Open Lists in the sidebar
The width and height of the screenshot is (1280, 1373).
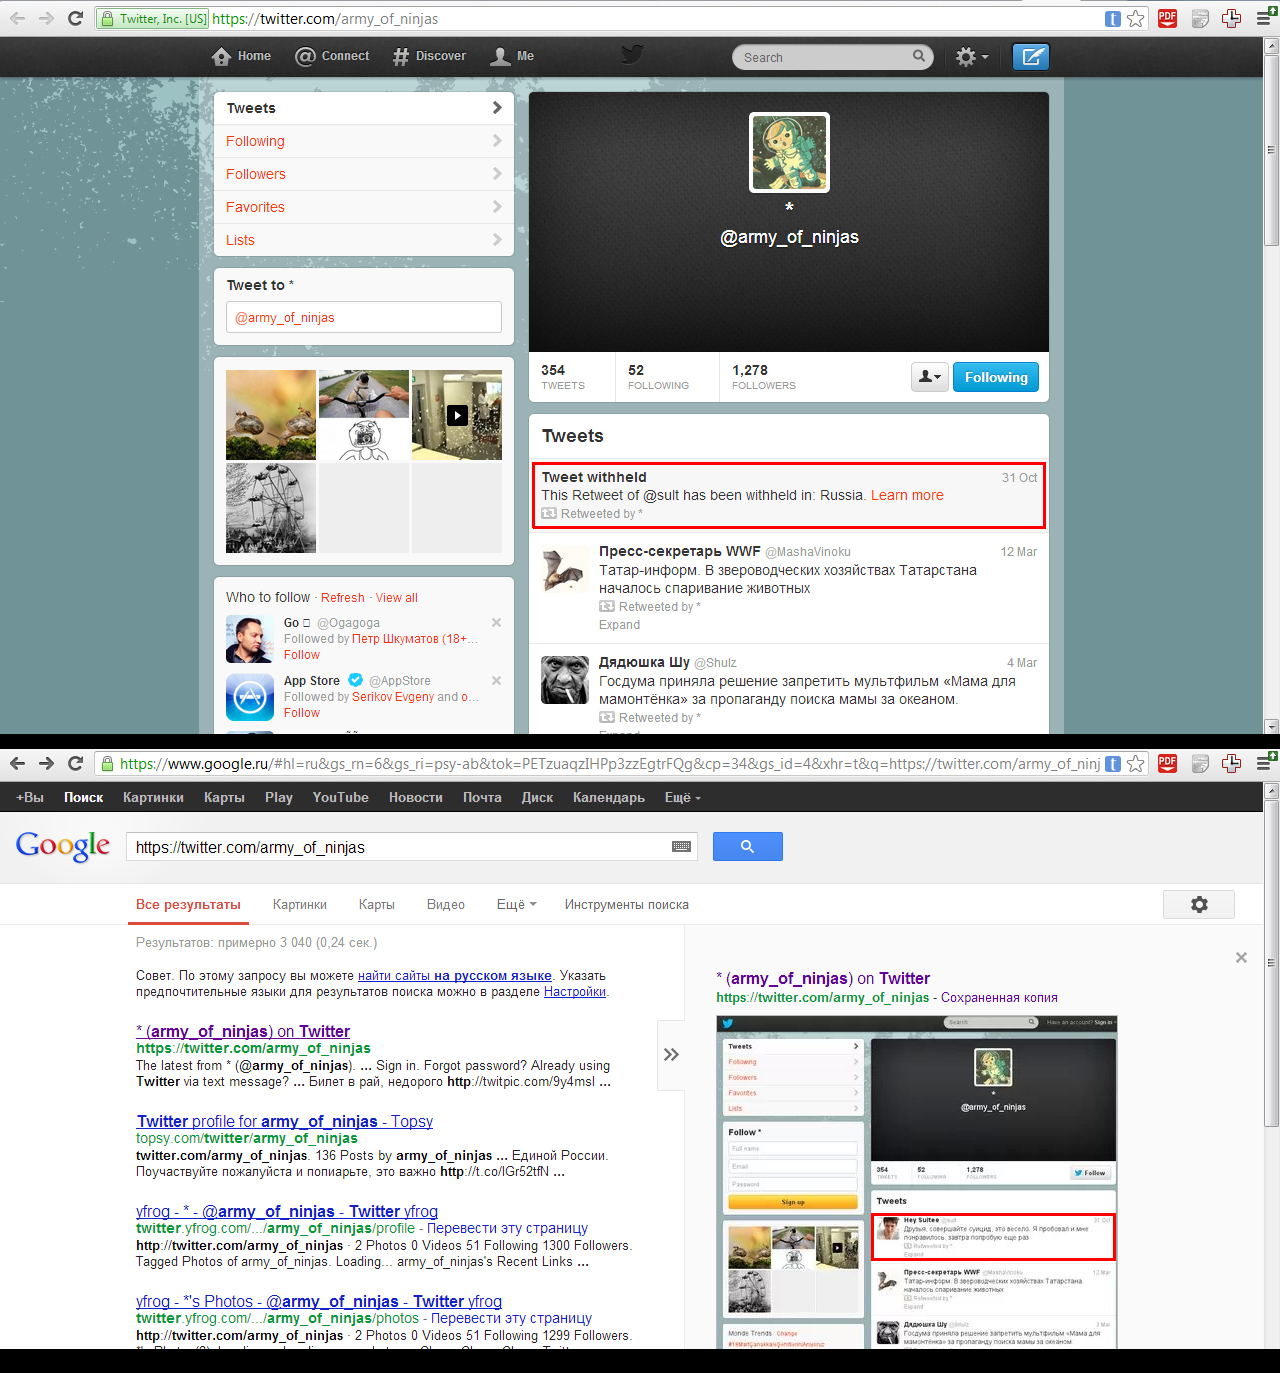tap(364, 240)
